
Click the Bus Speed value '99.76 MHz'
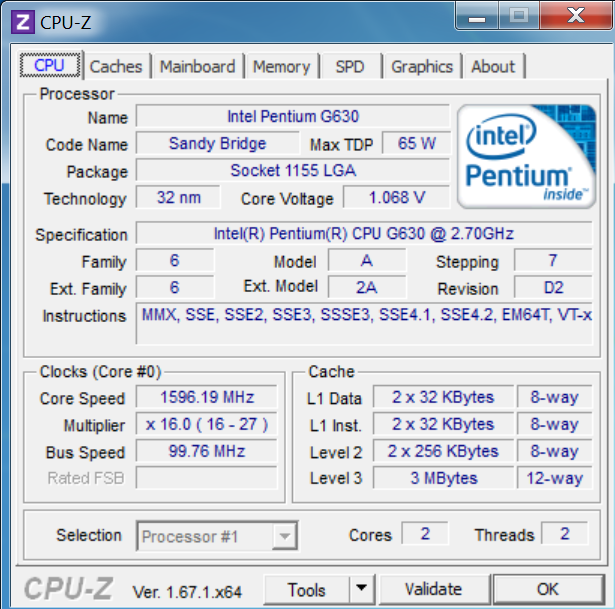point(207,451)
